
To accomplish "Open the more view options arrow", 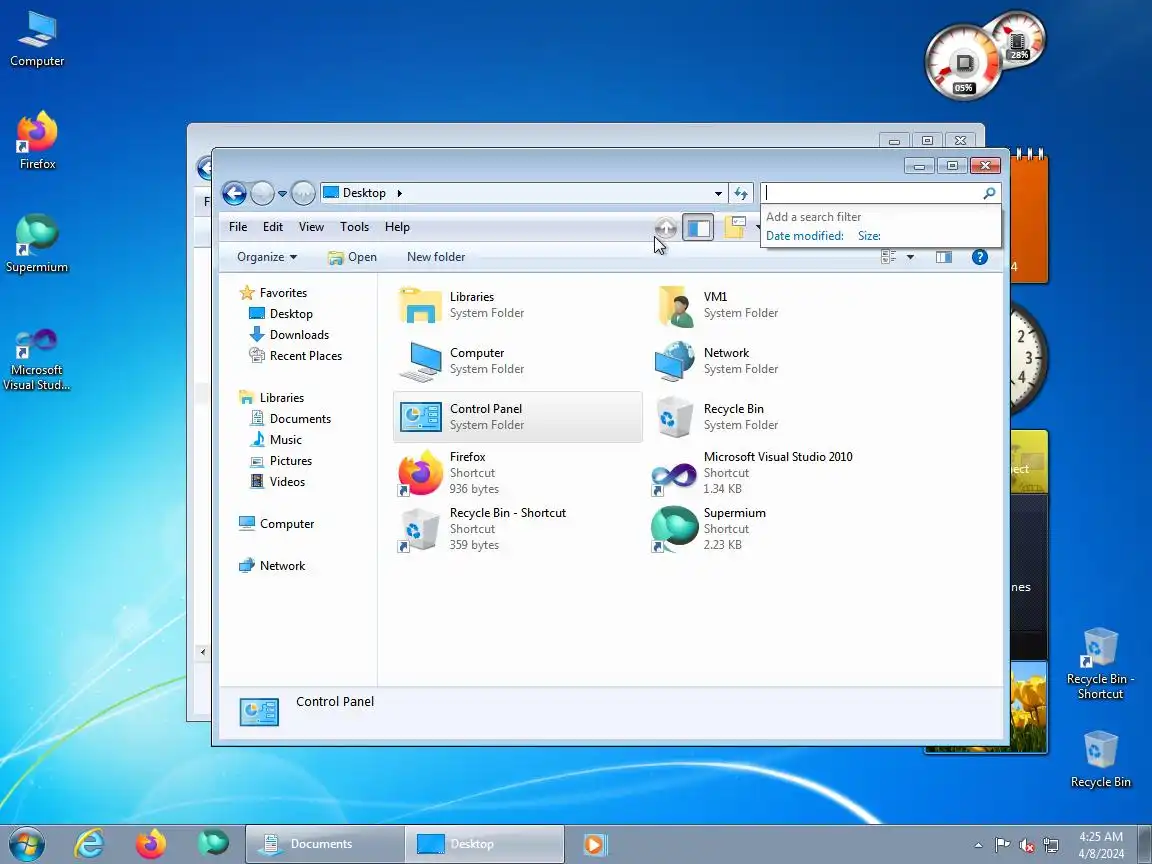I will [x=910, y=257].
